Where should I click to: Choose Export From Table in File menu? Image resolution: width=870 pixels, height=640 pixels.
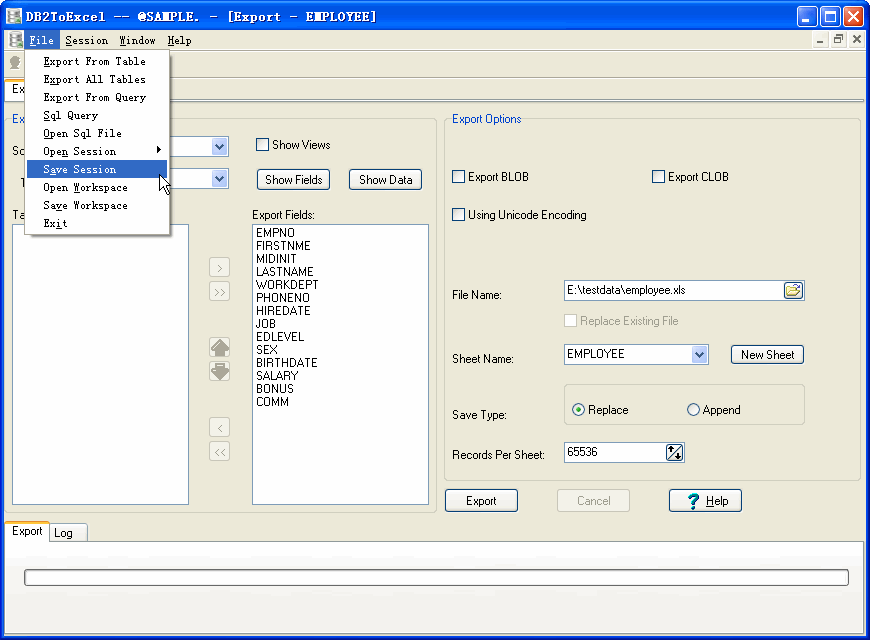(x=97, y=62)
